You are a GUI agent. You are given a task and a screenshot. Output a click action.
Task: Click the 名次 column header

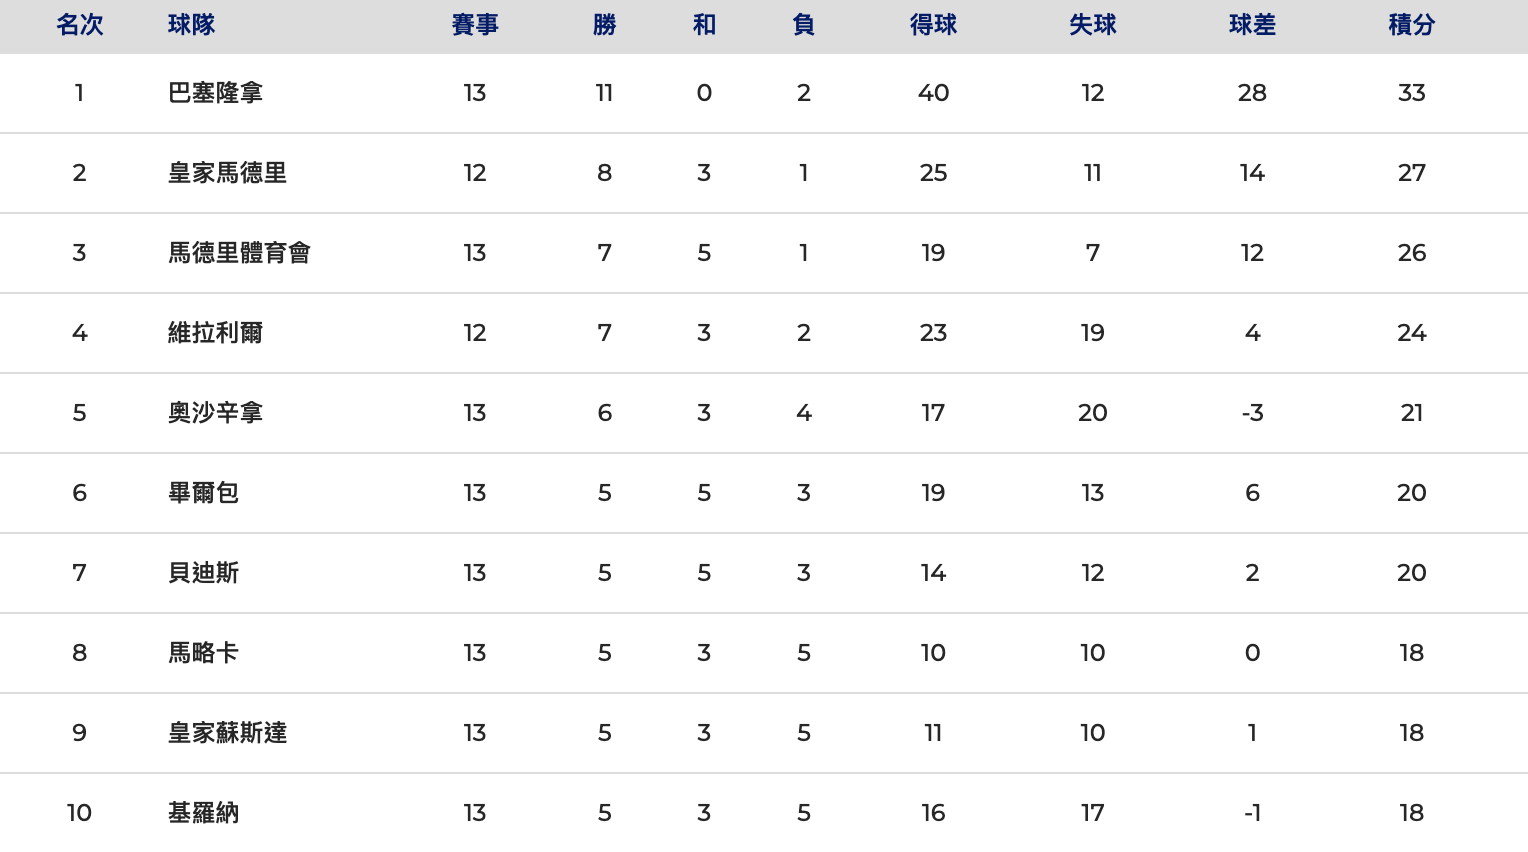coord(80,25)
